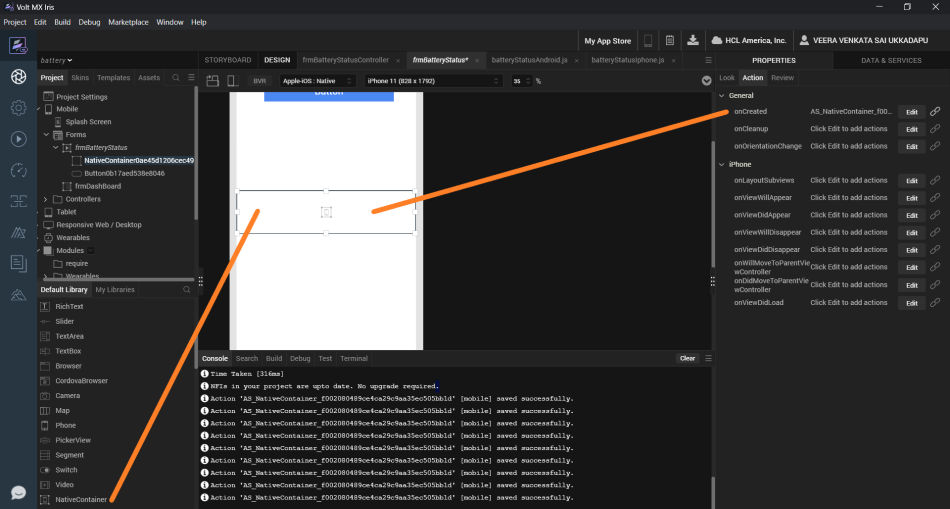Select the CordovaBrowser widget in library

(x=74, y=381)
